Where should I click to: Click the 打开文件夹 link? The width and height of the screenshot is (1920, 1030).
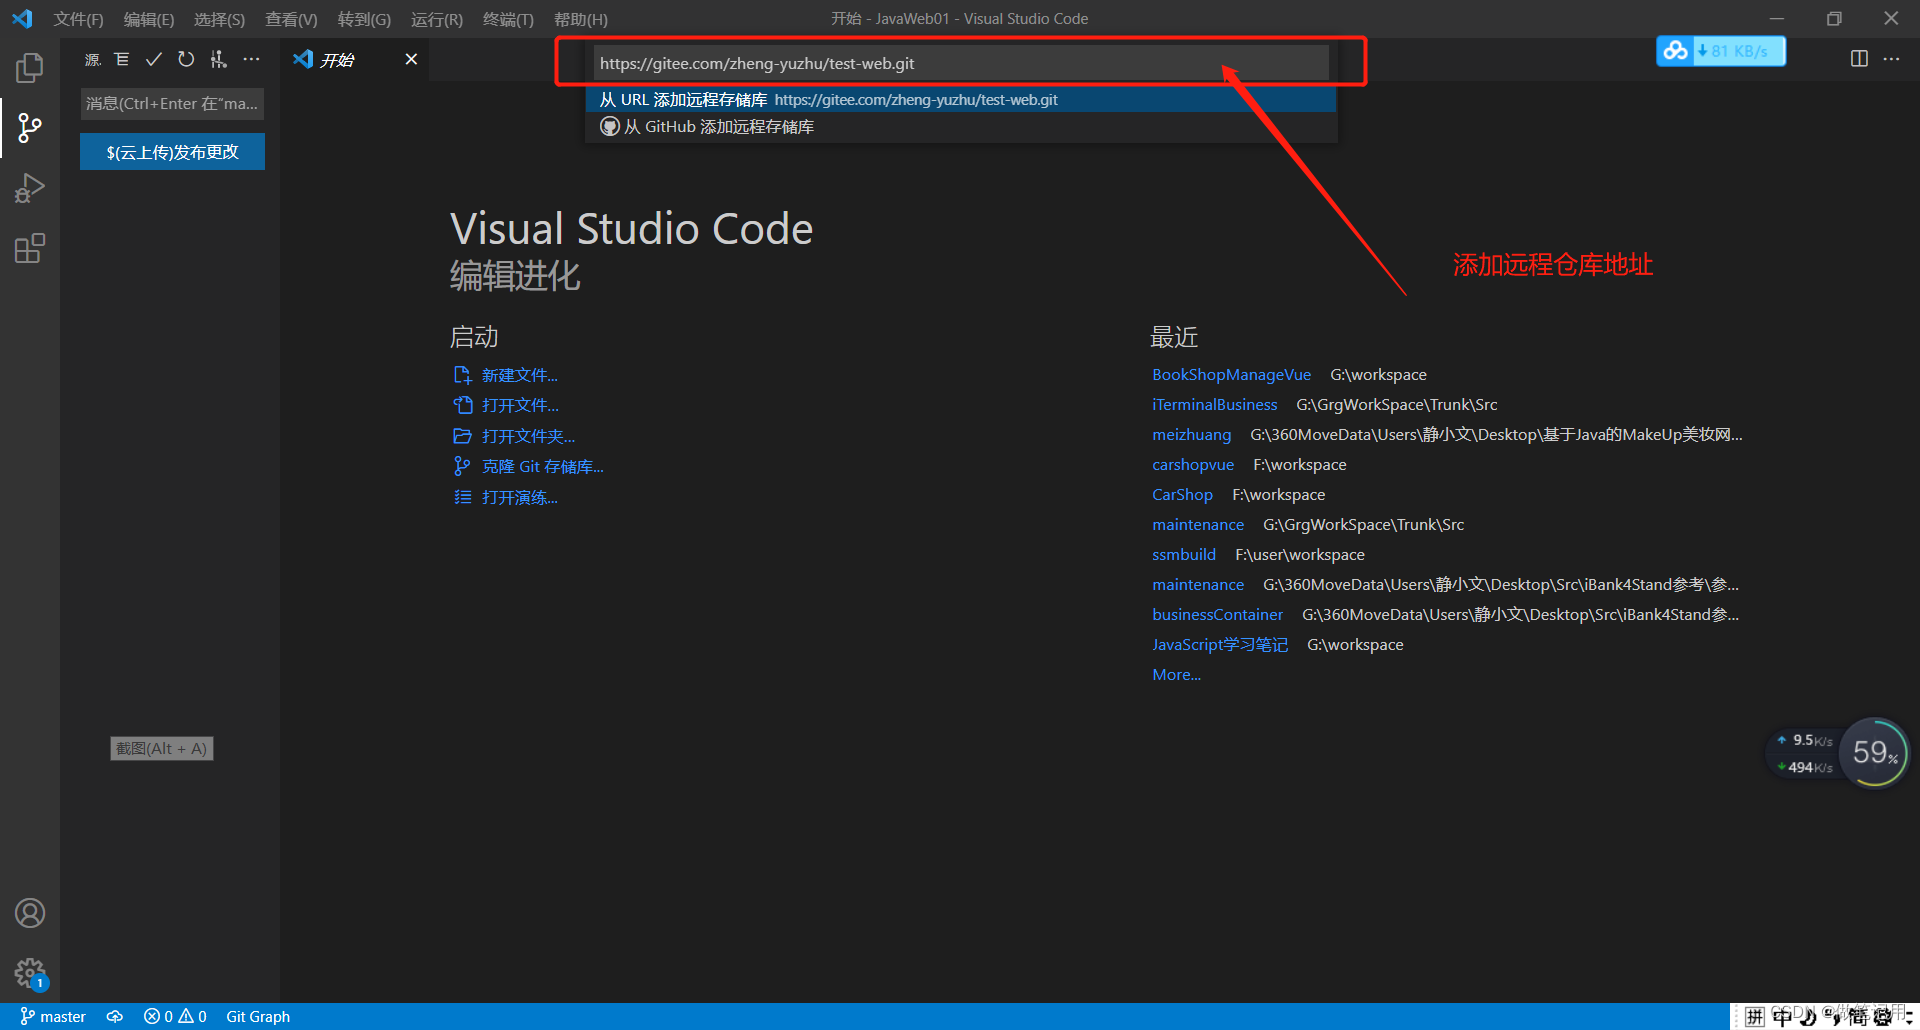click(x=528, y=436)
